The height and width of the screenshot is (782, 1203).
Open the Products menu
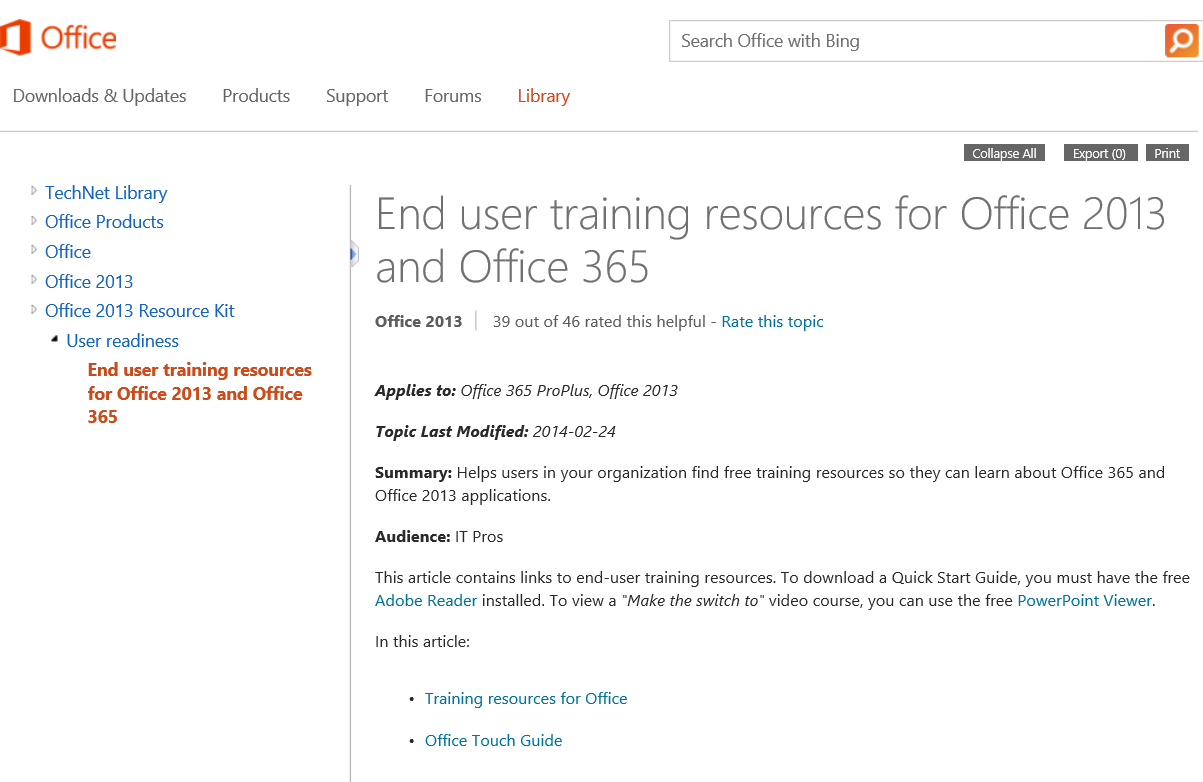(x=256, y=96)
